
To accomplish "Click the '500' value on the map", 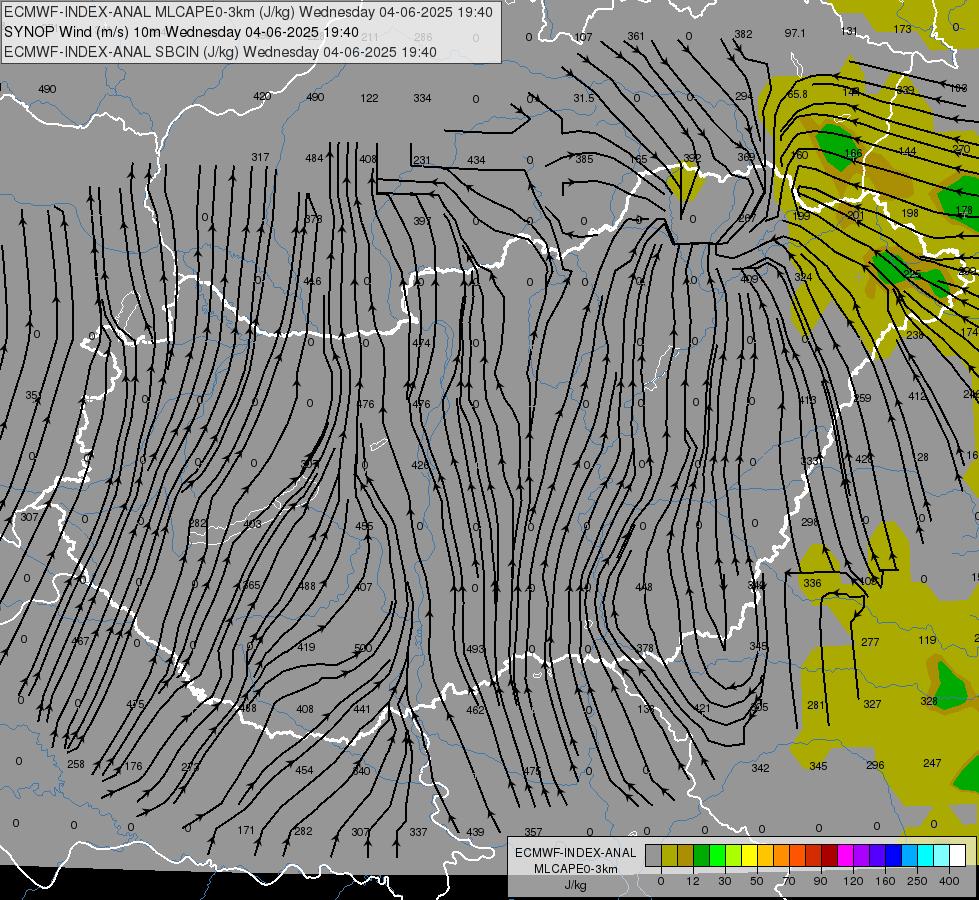I will tap(363, 648).
